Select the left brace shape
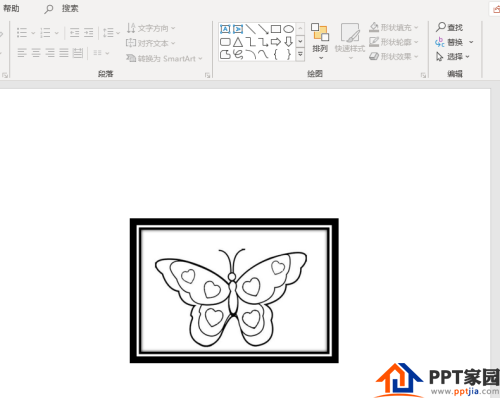Viewport: 500px width, 398px height. (x=276, y=54)
